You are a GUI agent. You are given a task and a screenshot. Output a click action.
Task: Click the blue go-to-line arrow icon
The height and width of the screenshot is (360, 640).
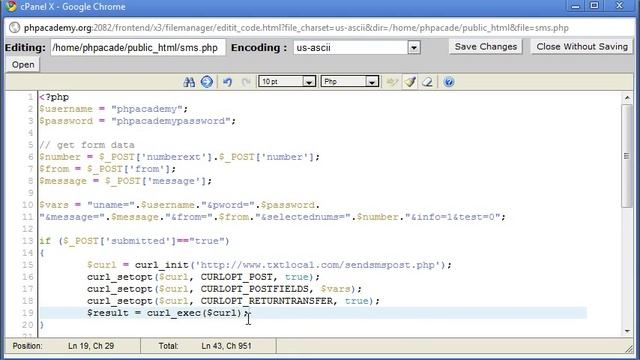pos(207,82)
